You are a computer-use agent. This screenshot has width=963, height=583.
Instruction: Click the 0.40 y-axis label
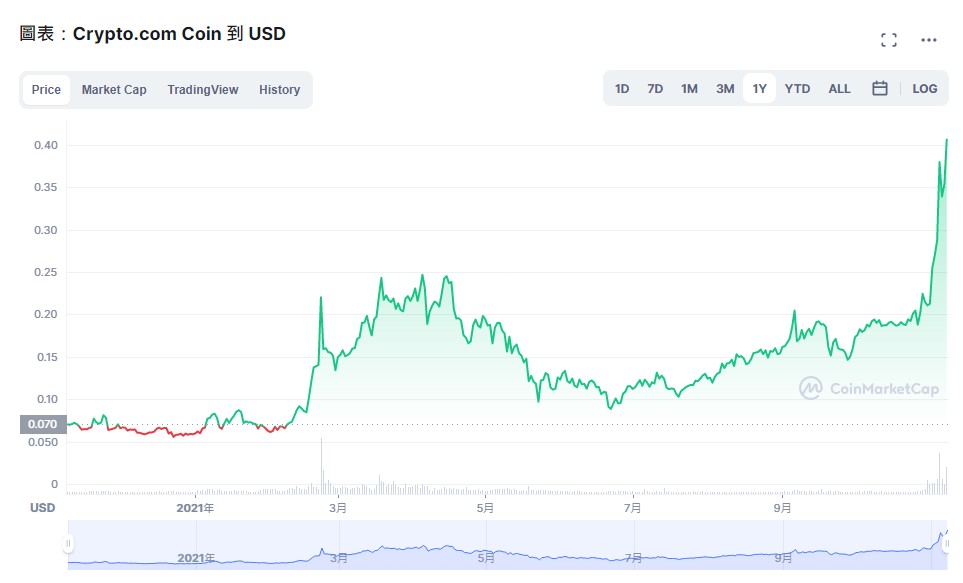pos(45,145)
